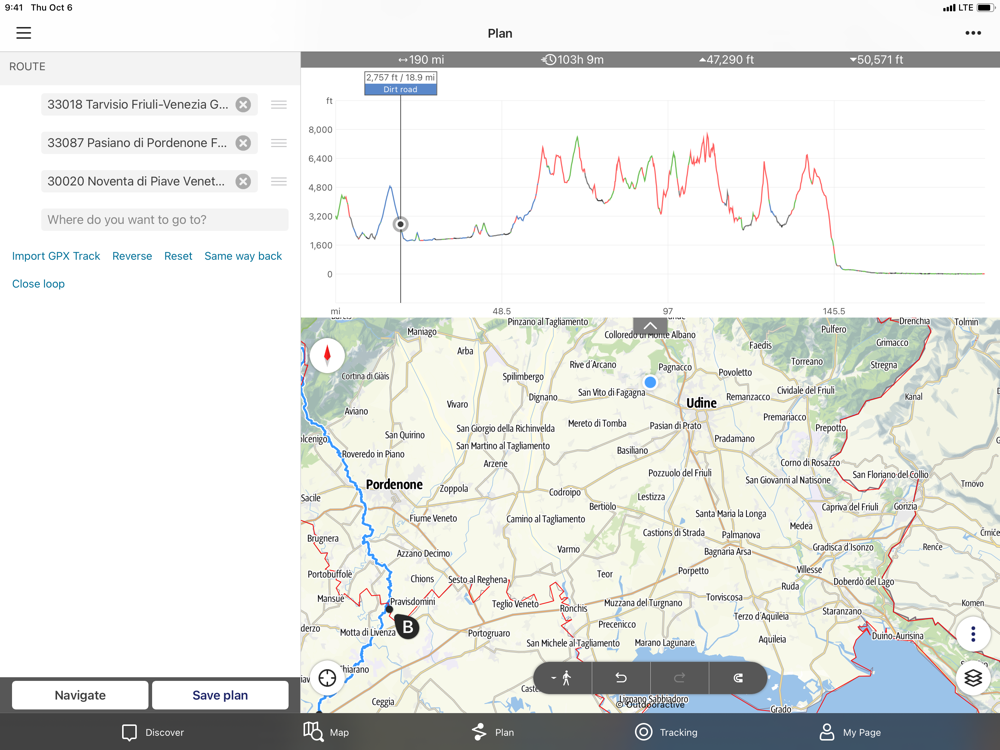Open the map's three-dot options button
The width and height of the screenshot is (1000, 750).
click(973, 634)
